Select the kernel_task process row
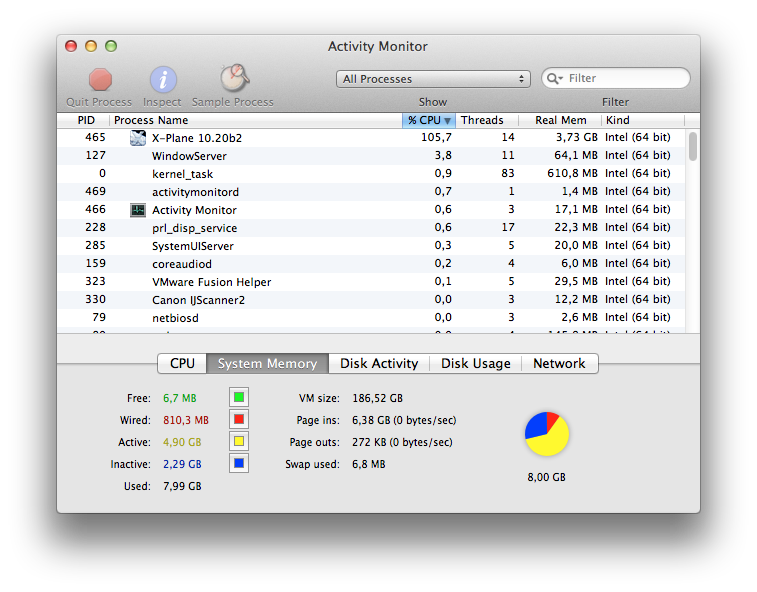Viewport: 757px width, 592px height. coord(371,174)
